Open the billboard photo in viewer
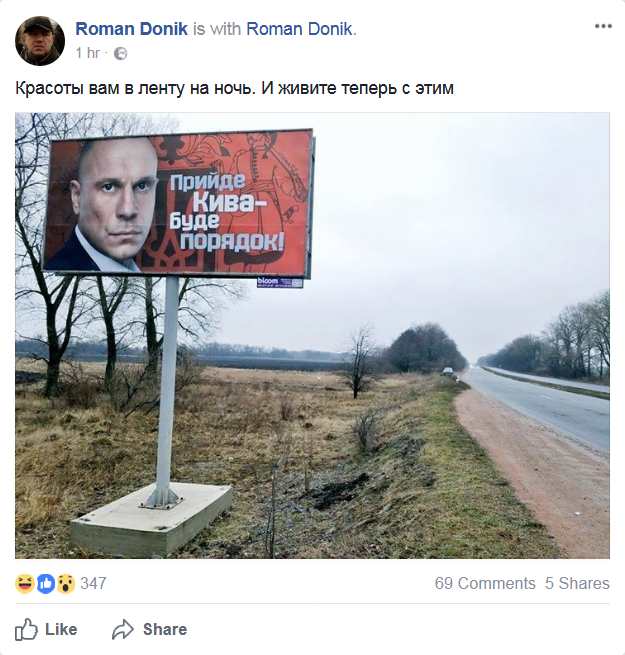The width and height of the screenshot is (625, 655). tap(312, 336)
